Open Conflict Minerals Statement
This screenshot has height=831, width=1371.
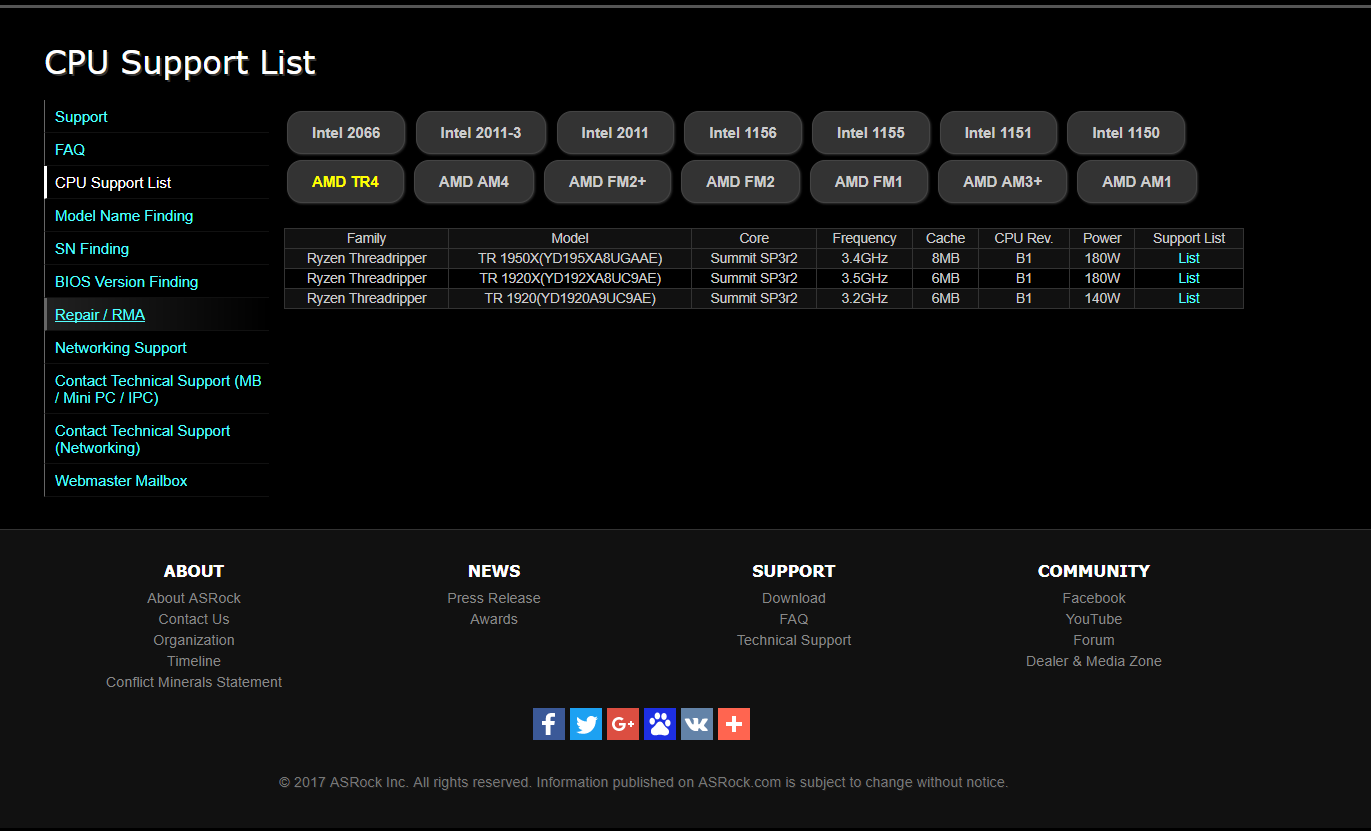(x=194, y=682)
